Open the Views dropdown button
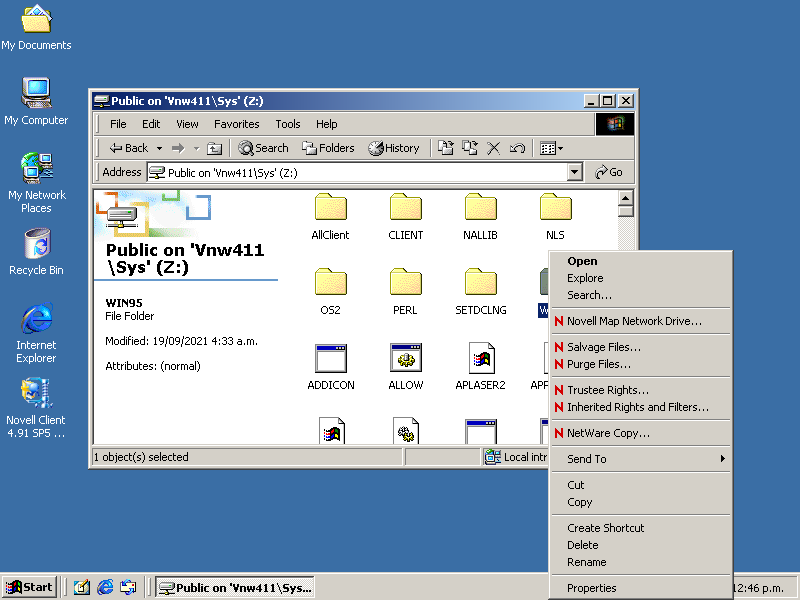The image size is (800, 600). tap(551, 148)
